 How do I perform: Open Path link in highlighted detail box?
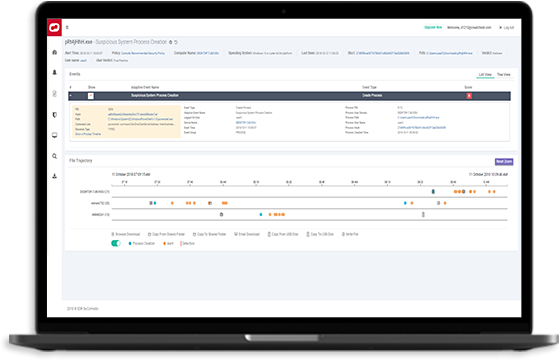(140, 119)
